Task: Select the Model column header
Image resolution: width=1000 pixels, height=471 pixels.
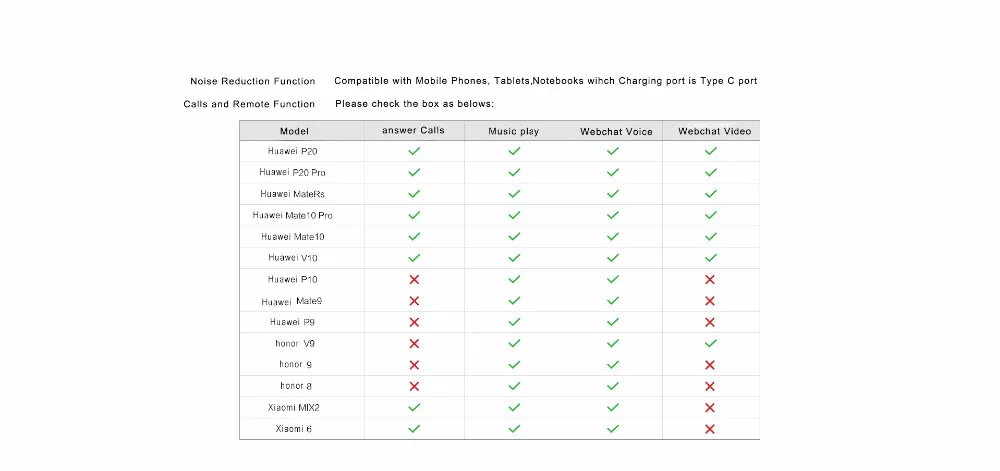Action: 294,131
